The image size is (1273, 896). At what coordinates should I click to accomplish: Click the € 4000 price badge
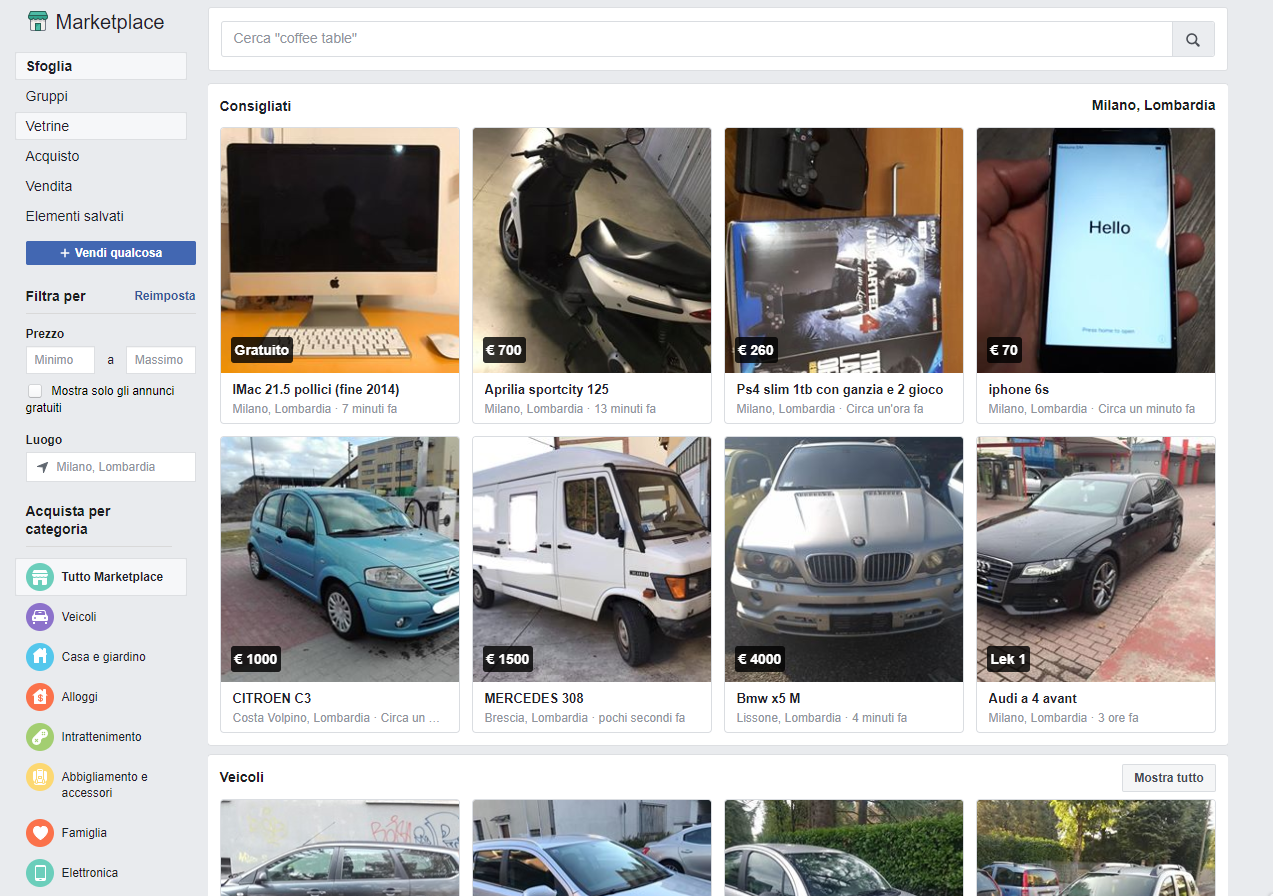[x=760, y=659]
